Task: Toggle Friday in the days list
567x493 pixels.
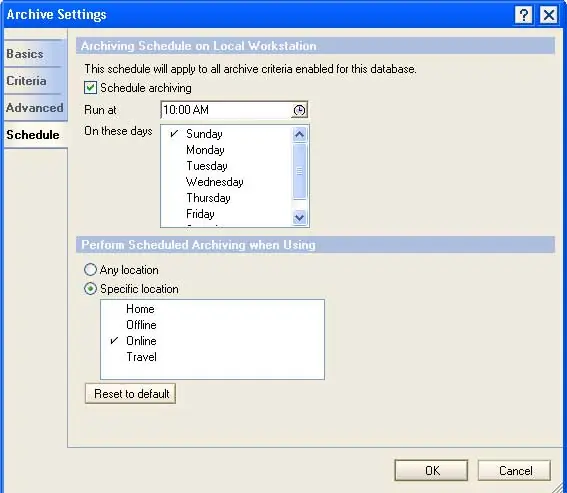Action: coord(226,213)
